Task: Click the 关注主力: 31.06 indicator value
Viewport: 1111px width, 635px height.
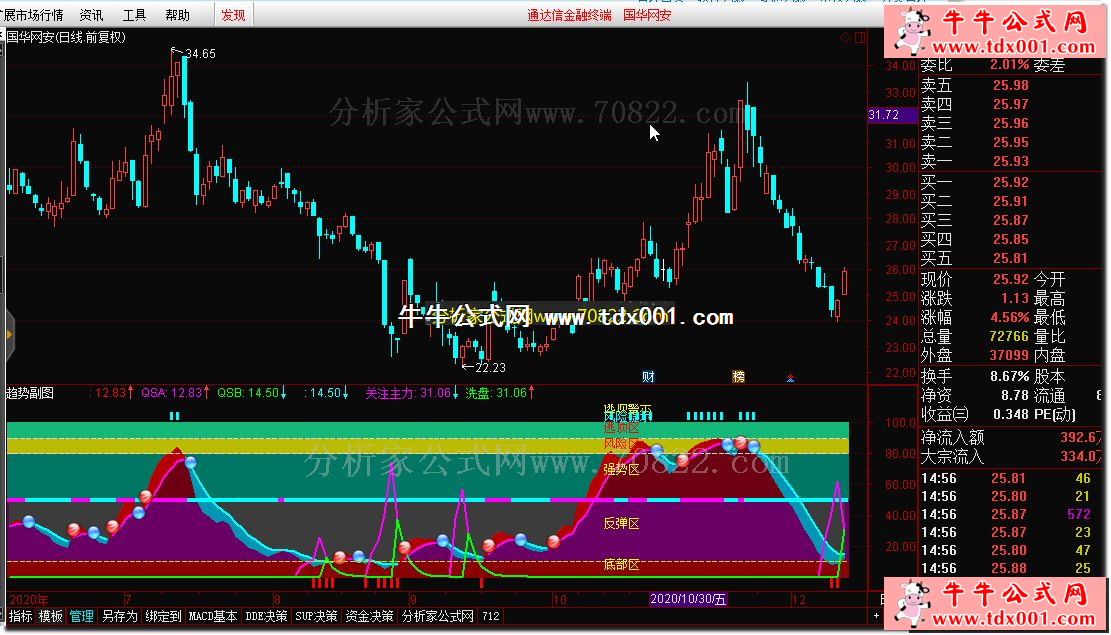Action: point(410,392)
